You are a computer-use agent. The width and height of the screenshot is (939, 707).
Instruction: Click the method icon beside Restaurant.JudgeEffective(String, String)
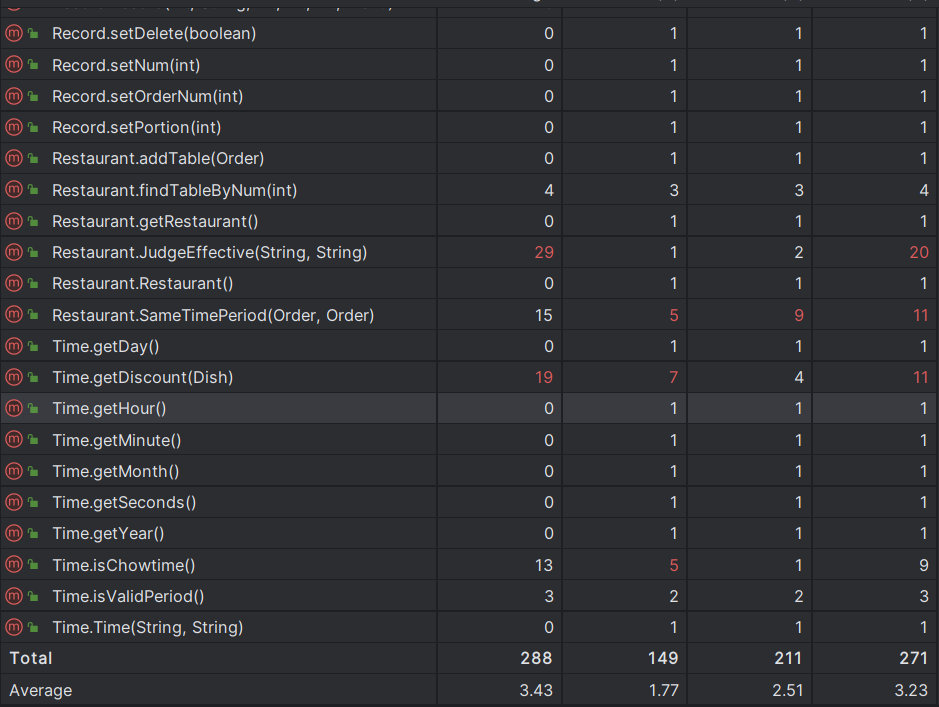pyautogui.click(x=14, y=253)
